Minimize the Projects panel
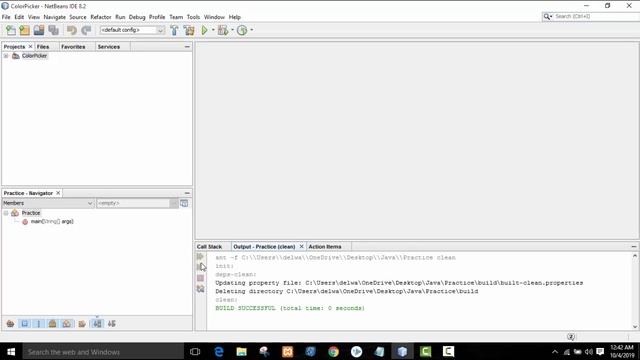 tap(187, 47)
